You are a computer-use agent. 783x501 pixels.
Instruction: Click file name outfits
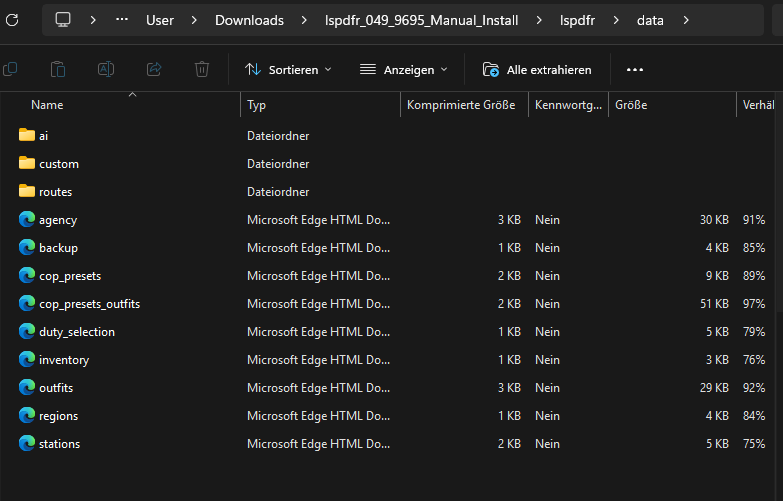click(x=56, y=388)
